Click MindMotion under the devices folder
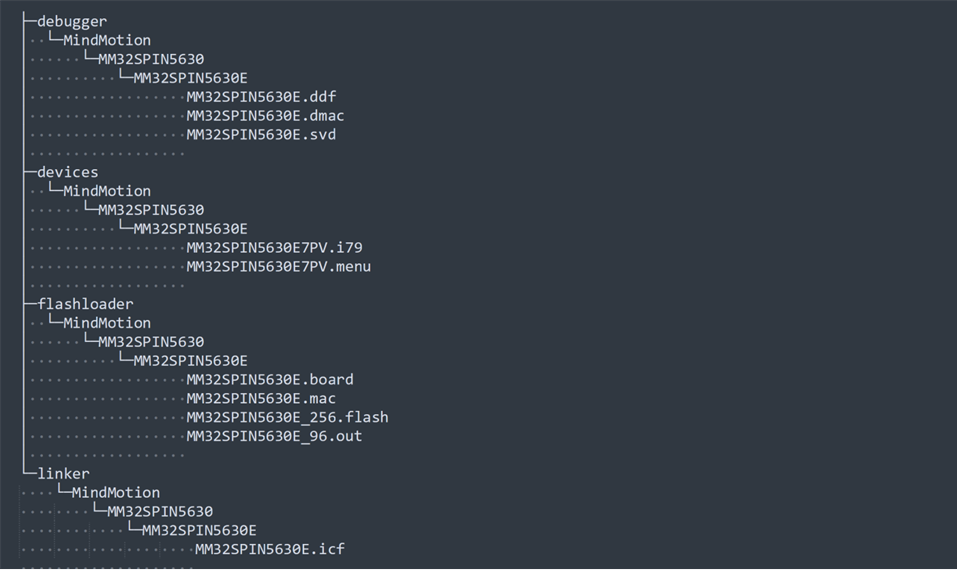 click(107, 191)
